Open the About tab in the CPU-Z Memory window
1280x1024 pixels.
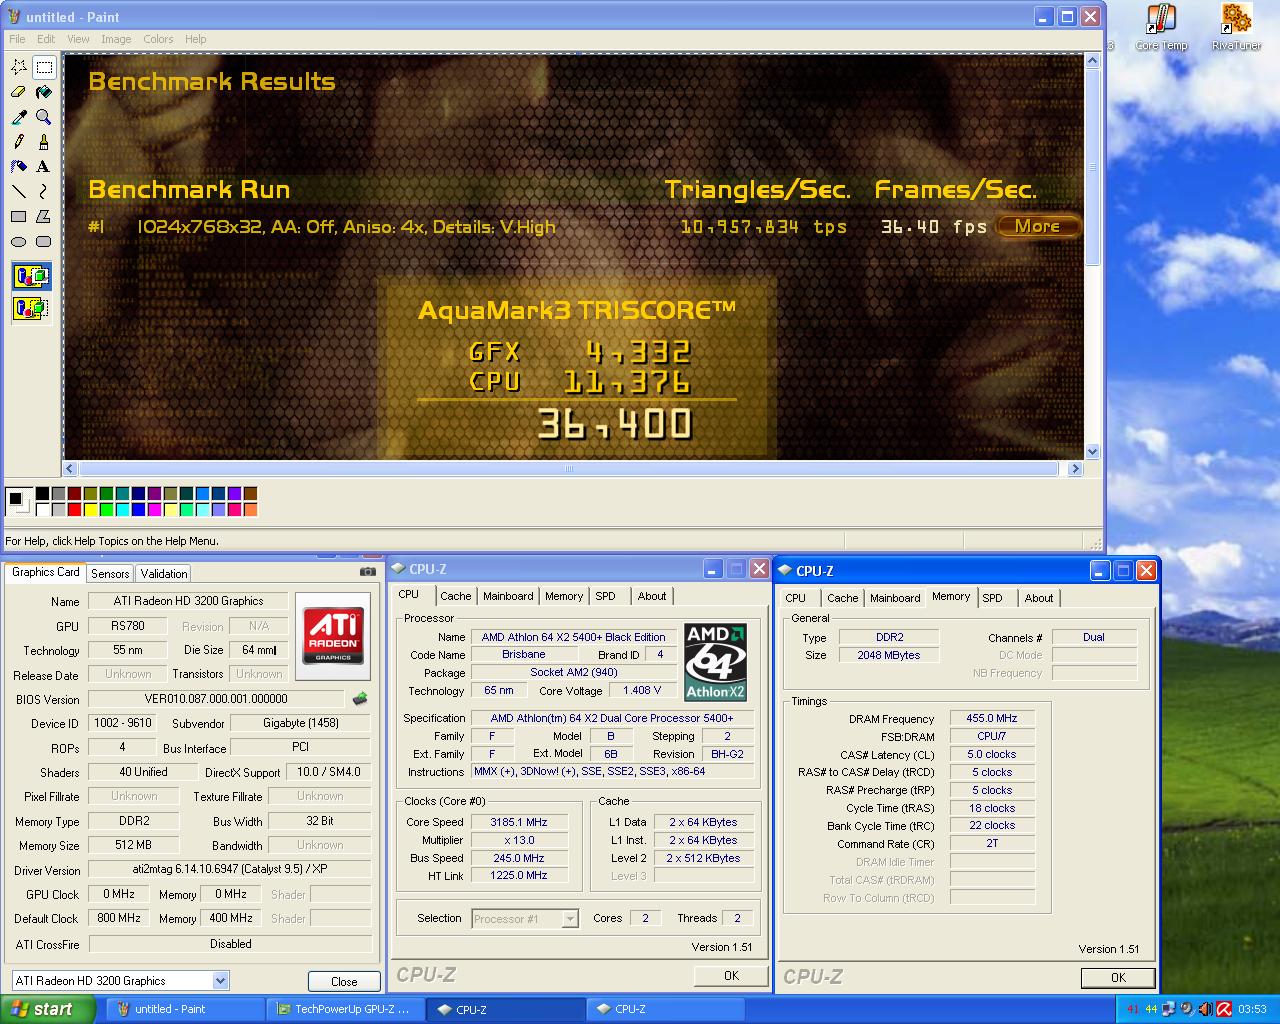point(1038,598)
